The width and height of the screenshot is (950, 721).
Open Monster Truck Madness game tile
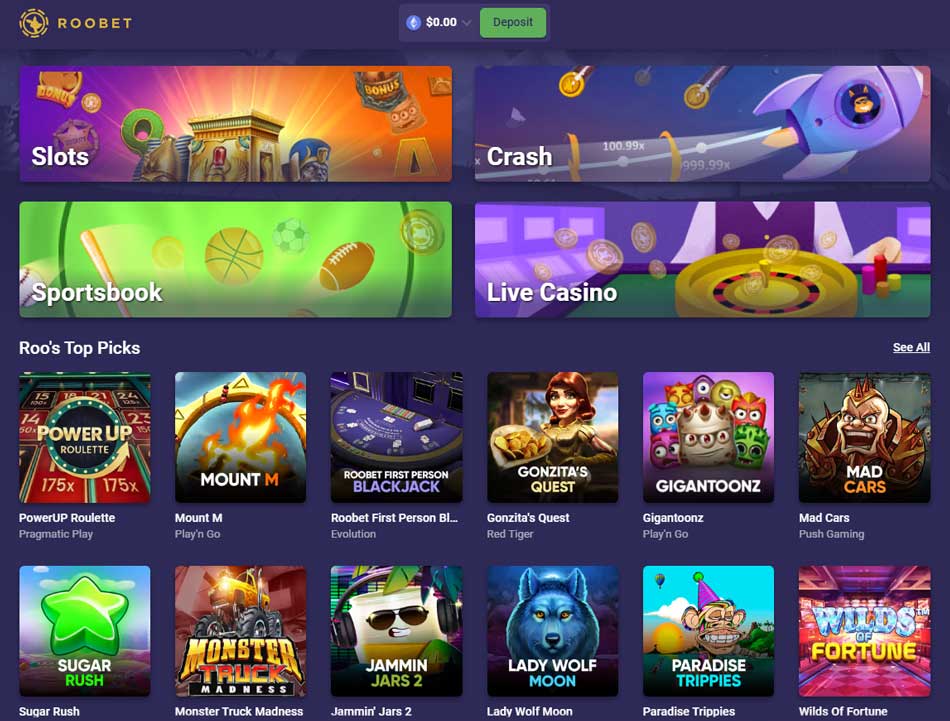241,631
